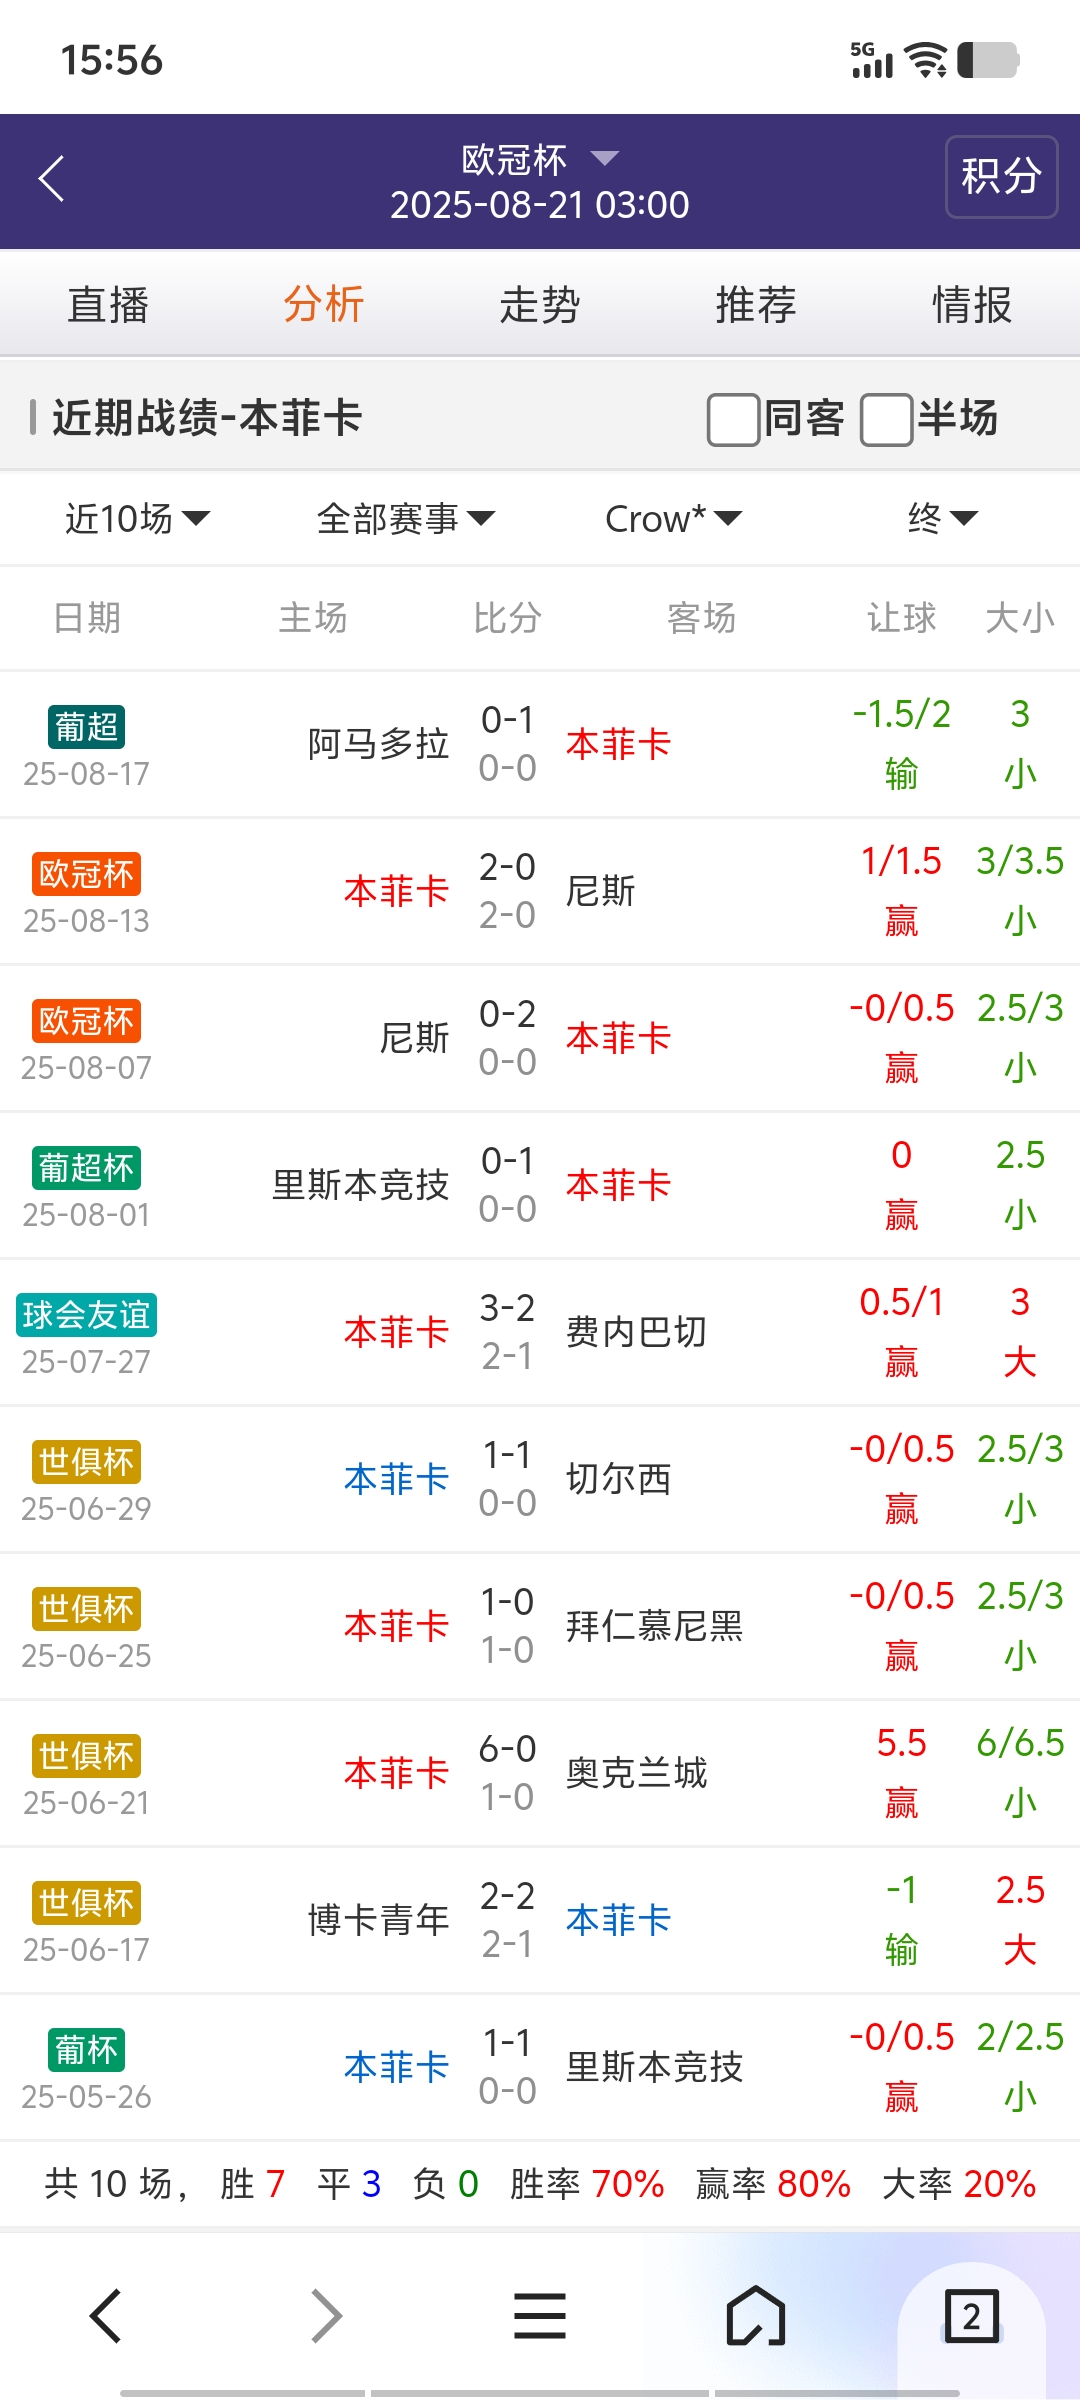The image size is (1080, 2400).
Task: Tap the browser home icon
Action: [756, 2315]
